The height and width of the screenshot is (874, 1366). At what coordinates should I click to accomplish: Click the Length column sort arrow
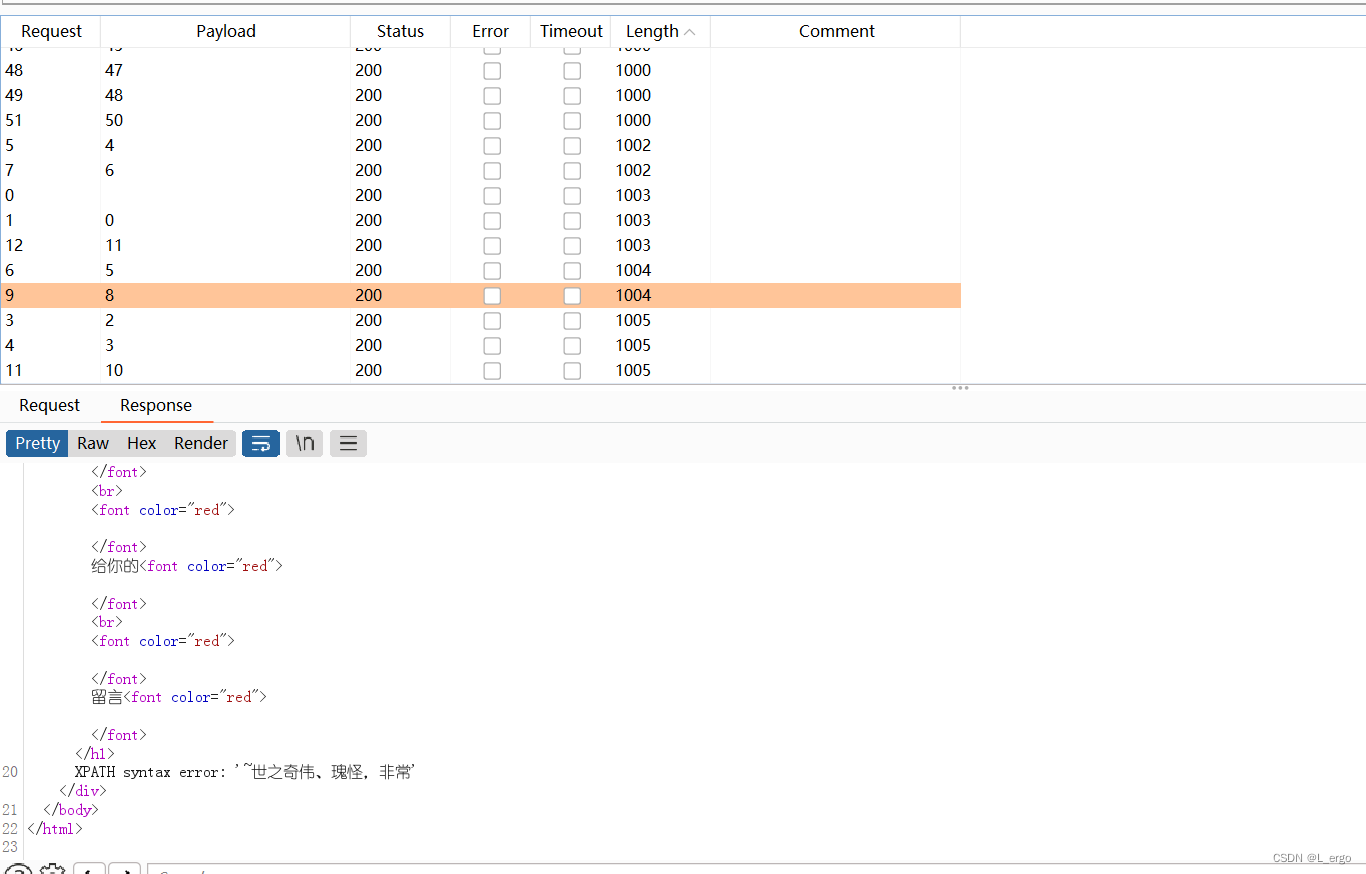(691, 31)
